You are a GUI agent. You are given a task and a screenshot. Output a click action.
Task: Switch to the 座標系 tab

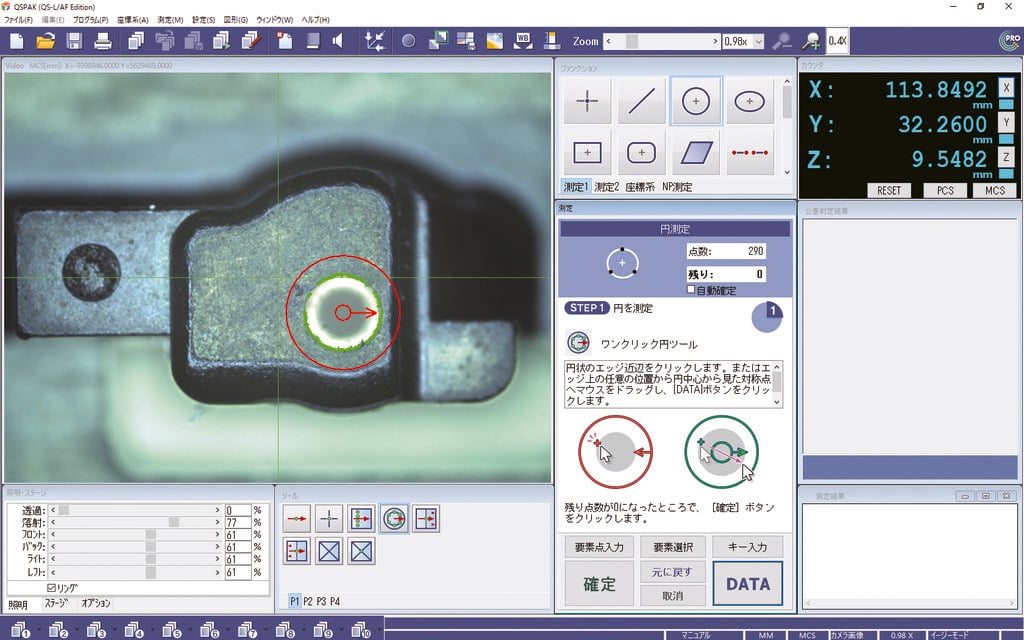pyautogui.click(x=642, y=187)
